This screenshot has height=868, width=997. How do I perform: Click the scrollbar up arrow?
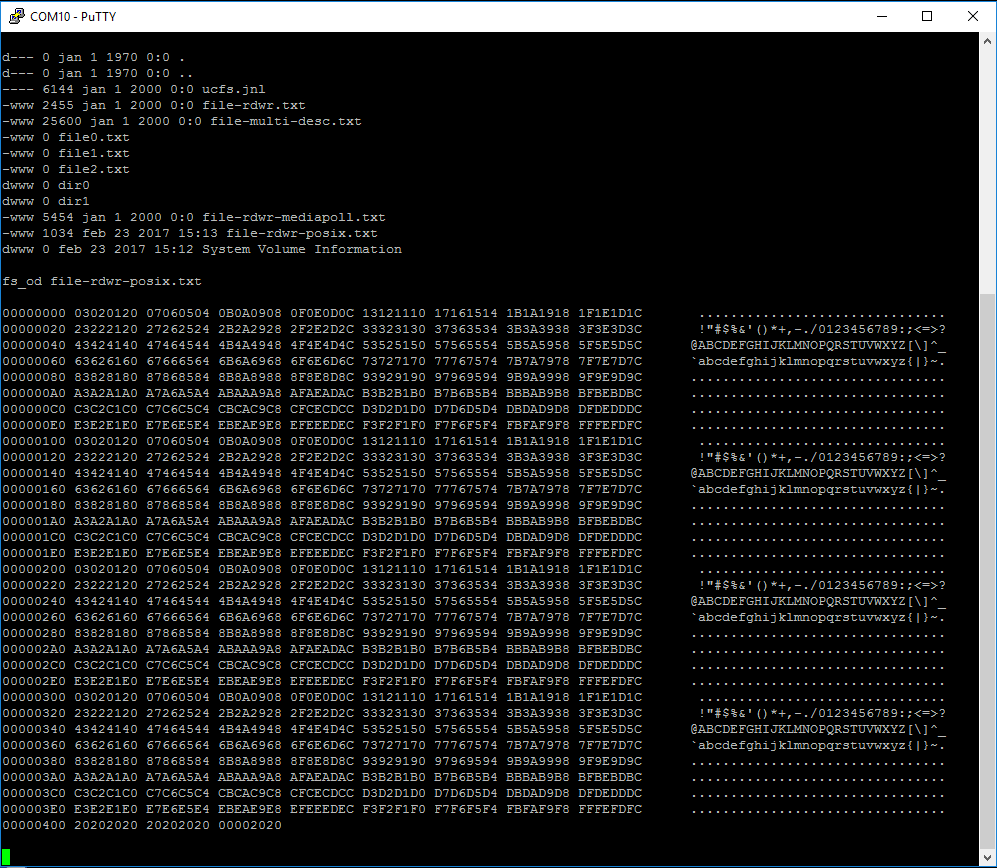click(x=987, y=41)
